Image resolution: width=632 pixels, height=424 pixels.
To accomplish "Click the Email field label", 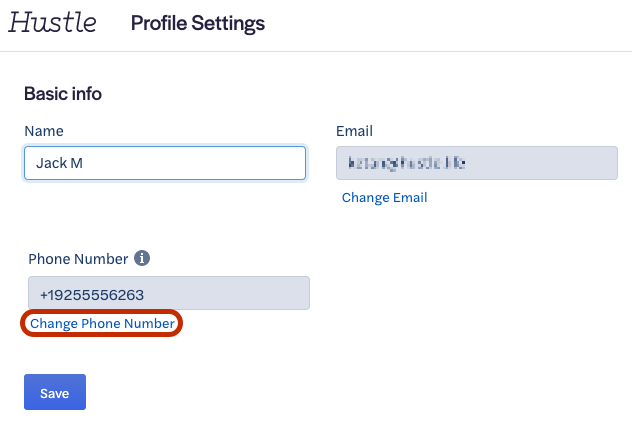I will [x=354, y=131].
